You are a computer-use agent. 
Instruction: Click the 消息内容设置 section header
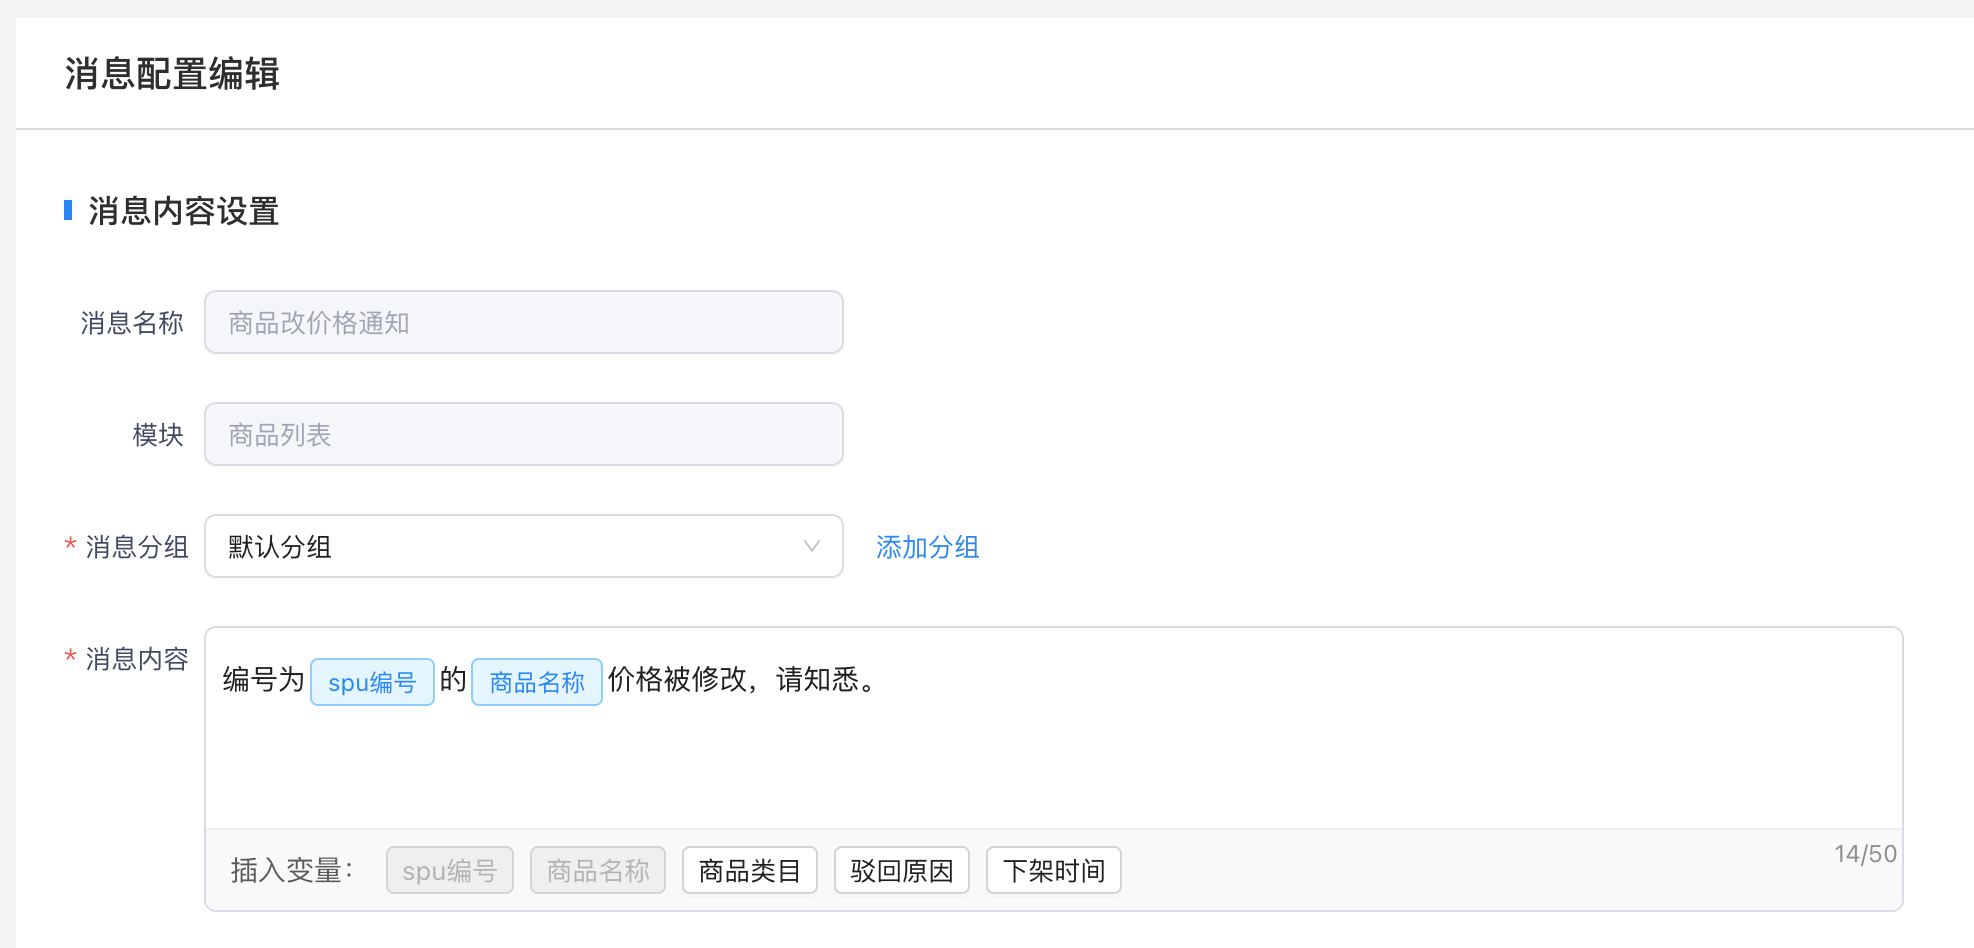182,212
